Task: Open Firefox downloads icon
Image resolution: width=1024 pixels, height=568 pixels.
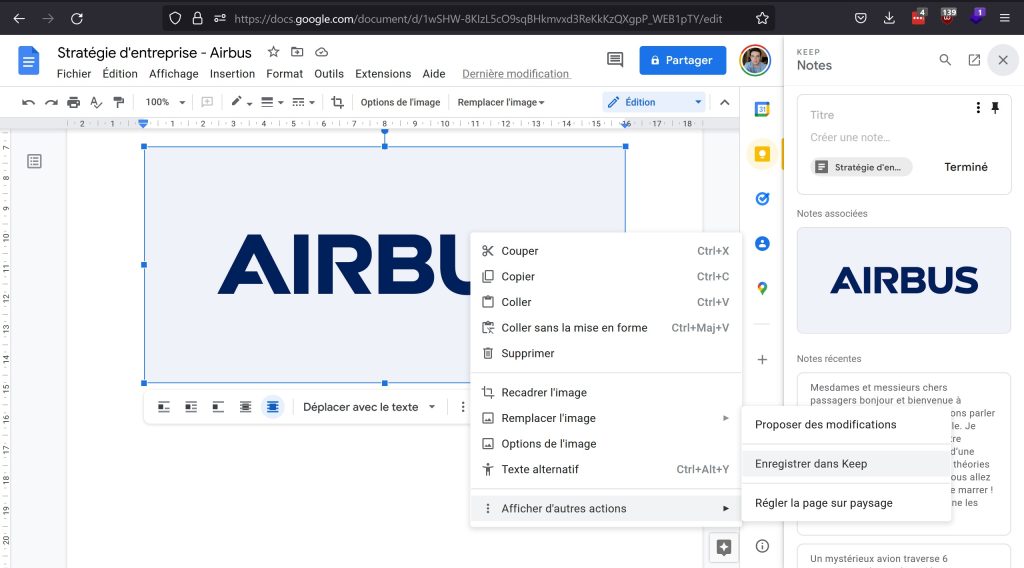Action: click(889, 18)
